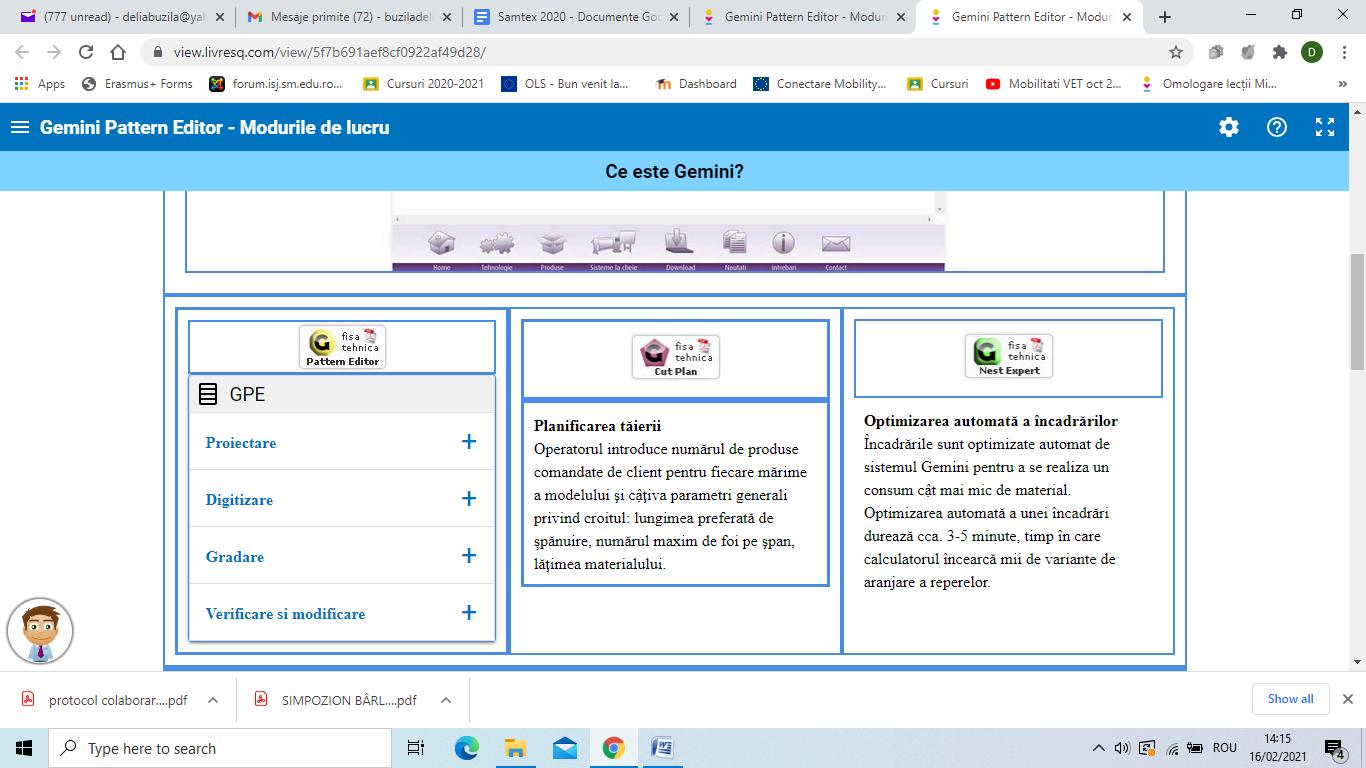Click the Home icon in website screenshot
This screenshot has width=1366, height=768.
442,243
